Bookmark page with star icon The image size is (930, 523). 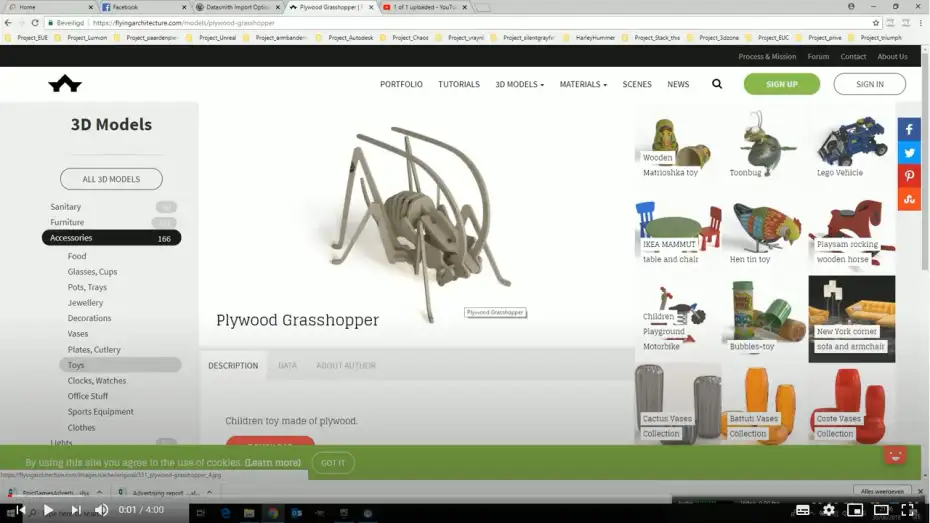pyautogui.click(x=875, y=23)
